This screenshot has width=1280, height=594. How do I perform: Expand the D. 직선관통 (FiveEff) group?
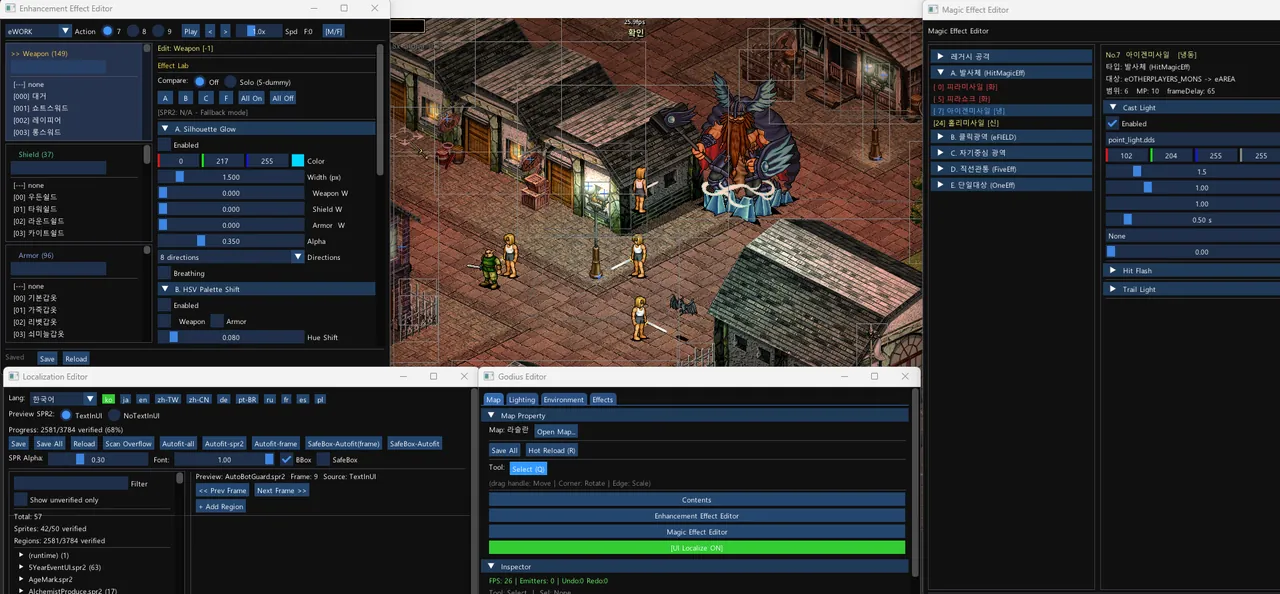pyautogui.click(x=1011, y=168)
